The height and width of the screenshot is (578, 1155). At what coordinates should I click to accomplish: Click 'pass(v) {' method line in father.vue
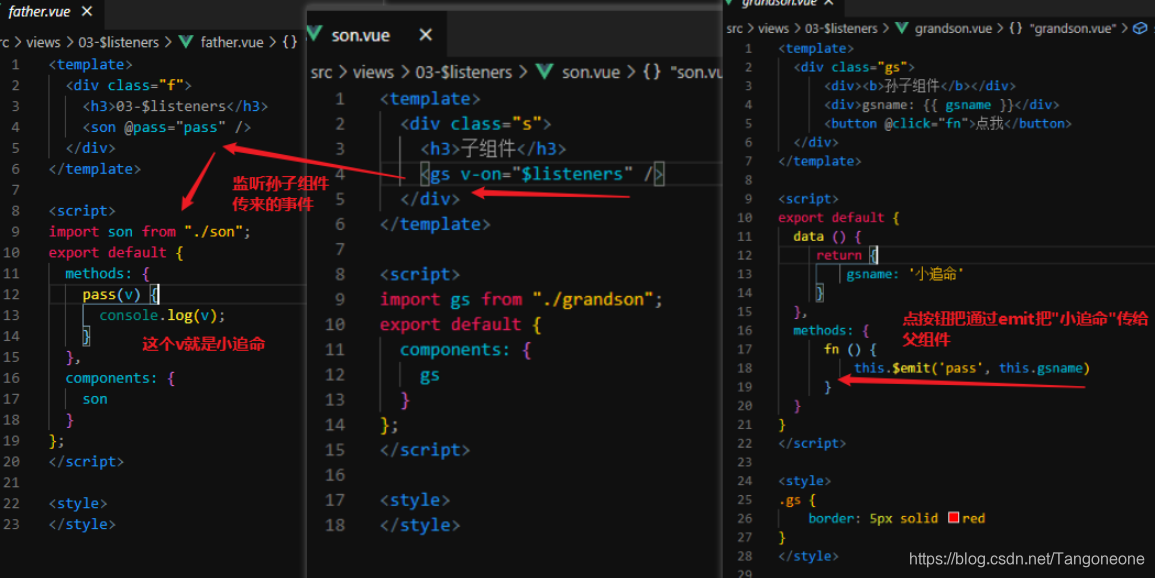pos(120,294)
